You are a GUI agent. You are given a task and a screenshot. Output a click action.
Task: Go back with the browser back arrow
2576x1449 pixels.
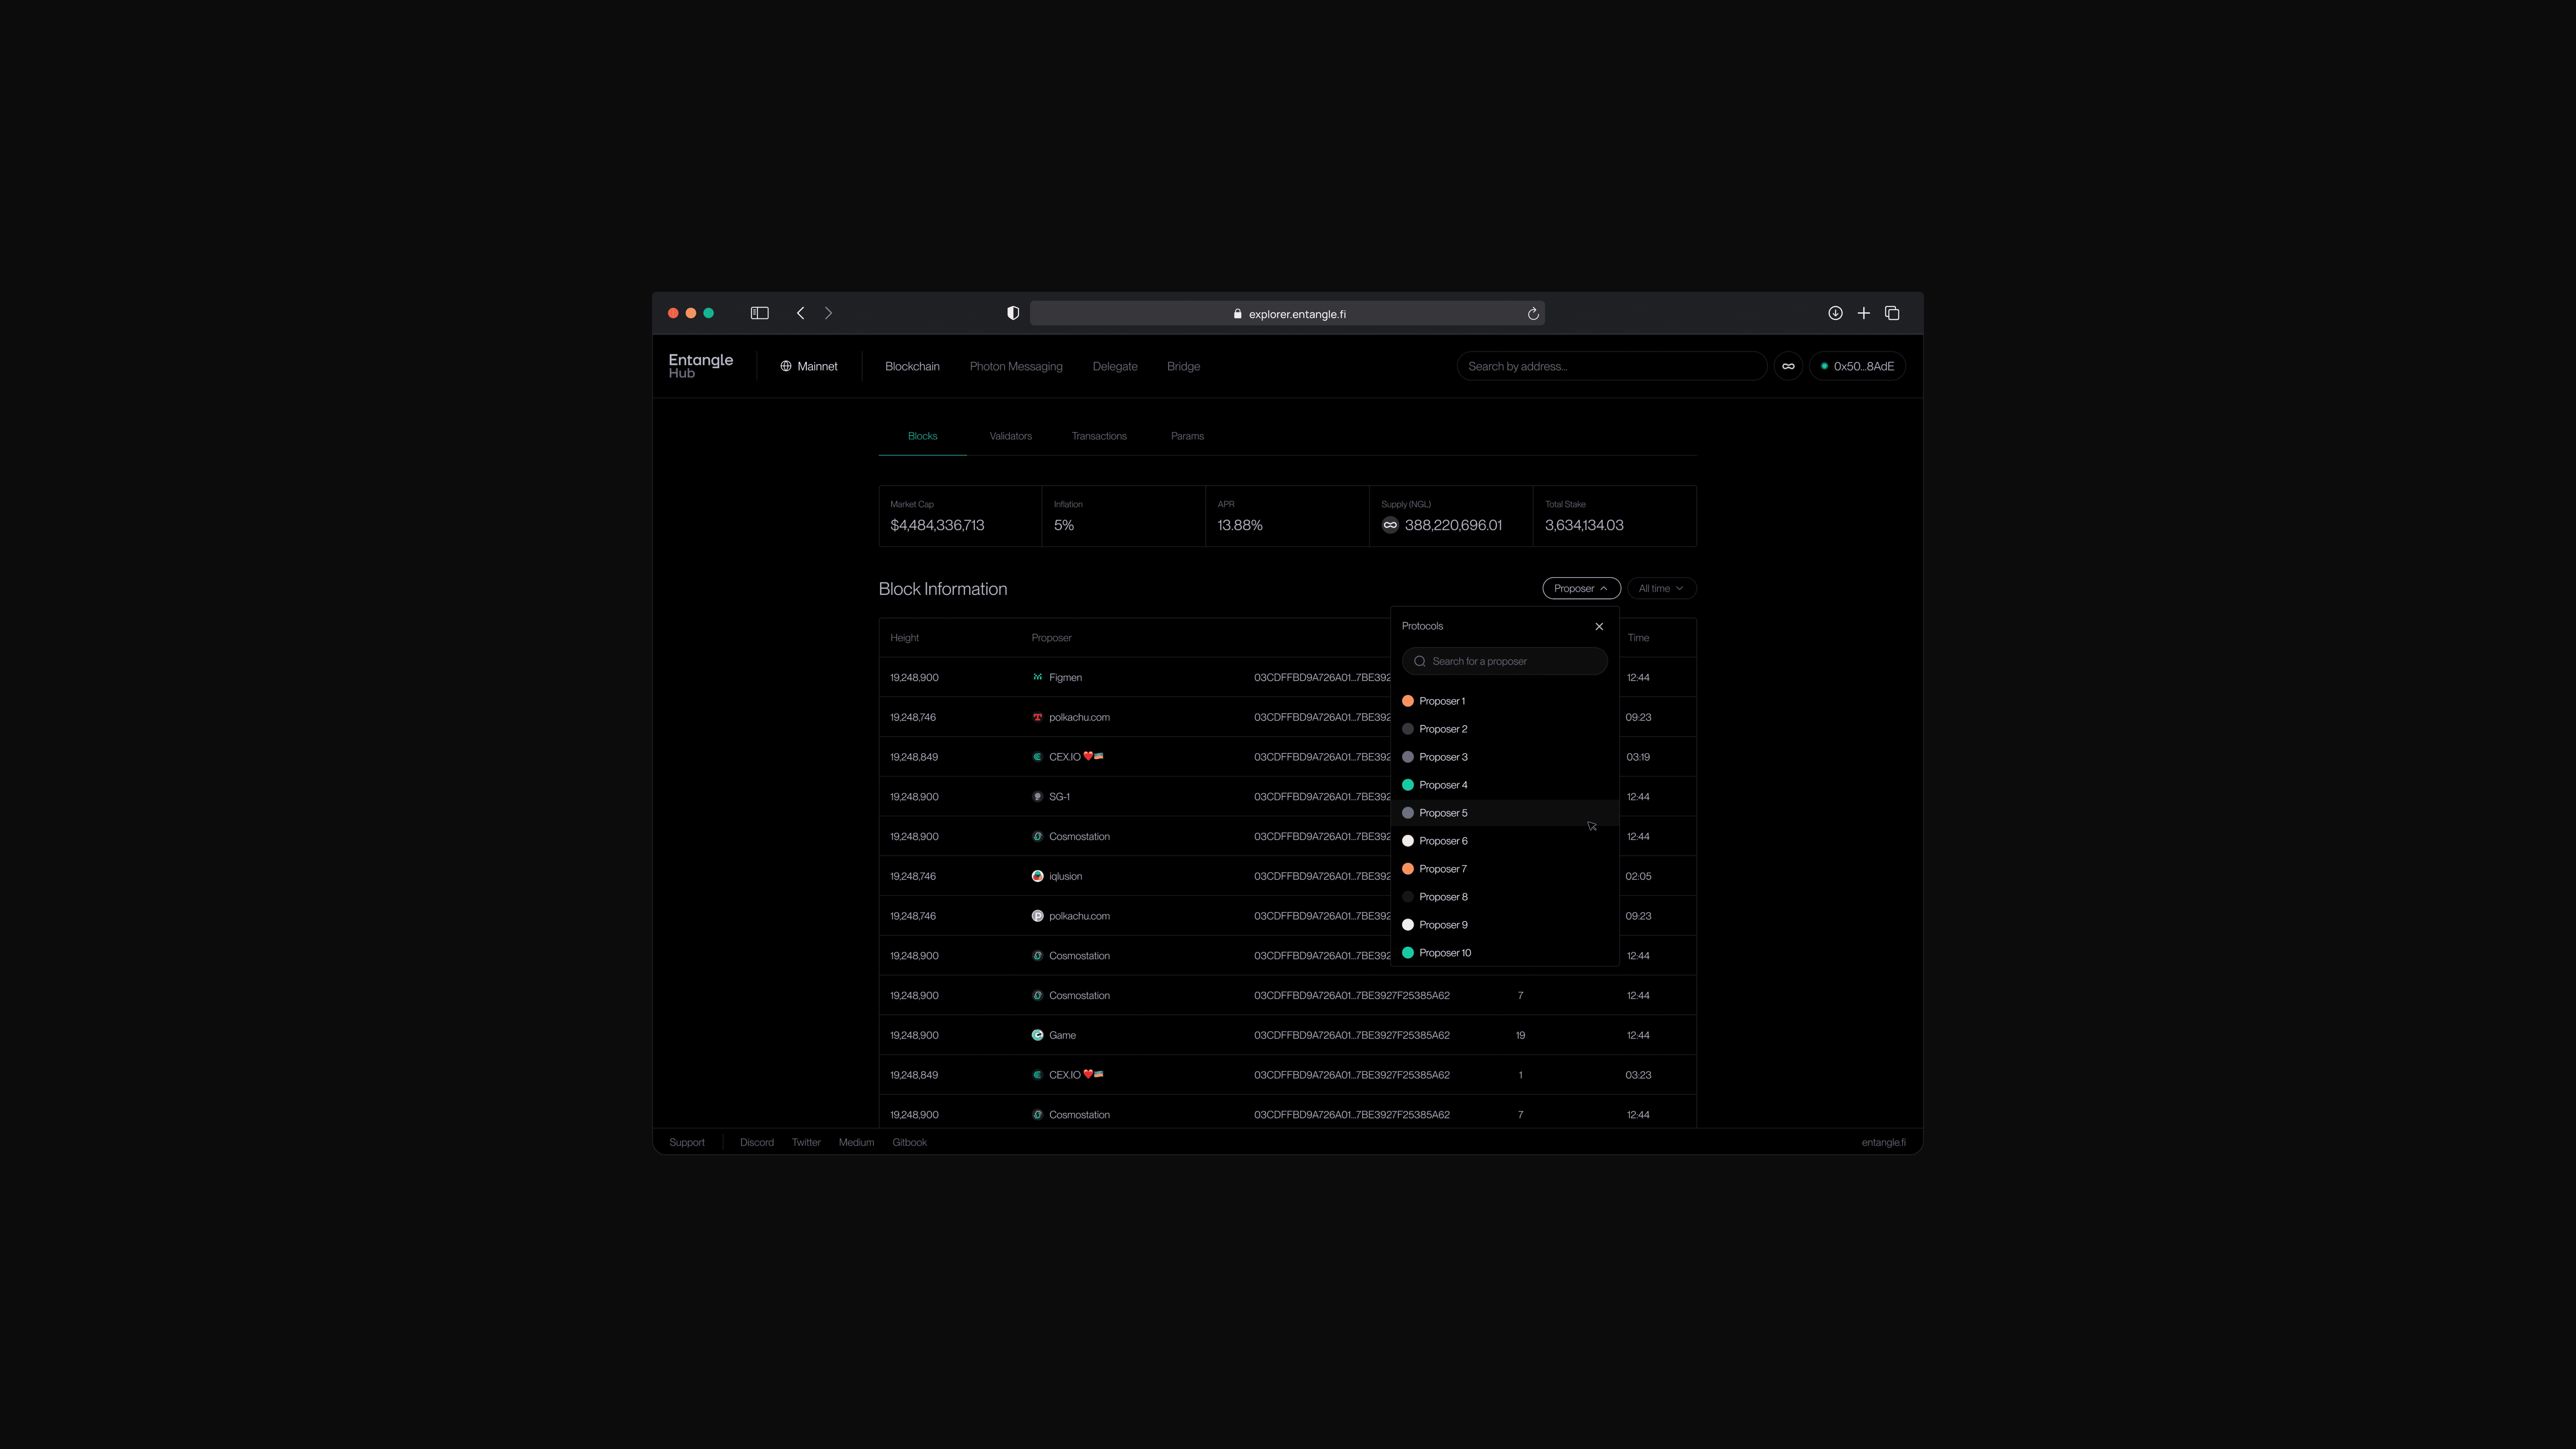coord(800,313)
